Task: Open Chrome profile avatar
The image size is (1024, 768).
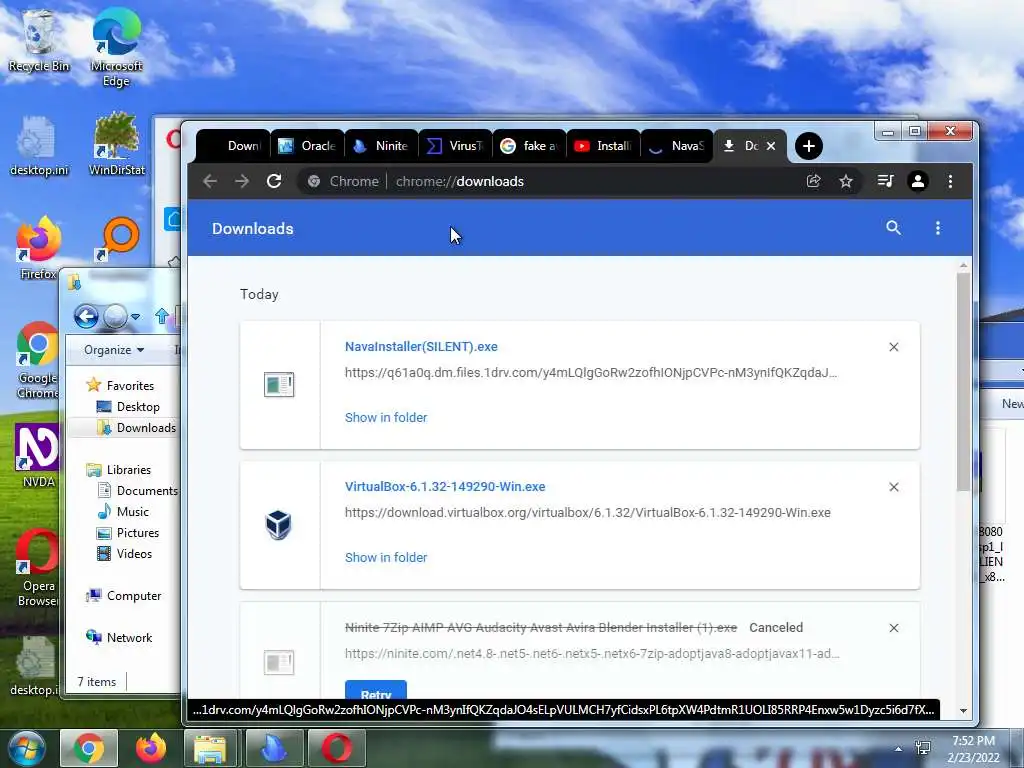Action: point(918,181)
